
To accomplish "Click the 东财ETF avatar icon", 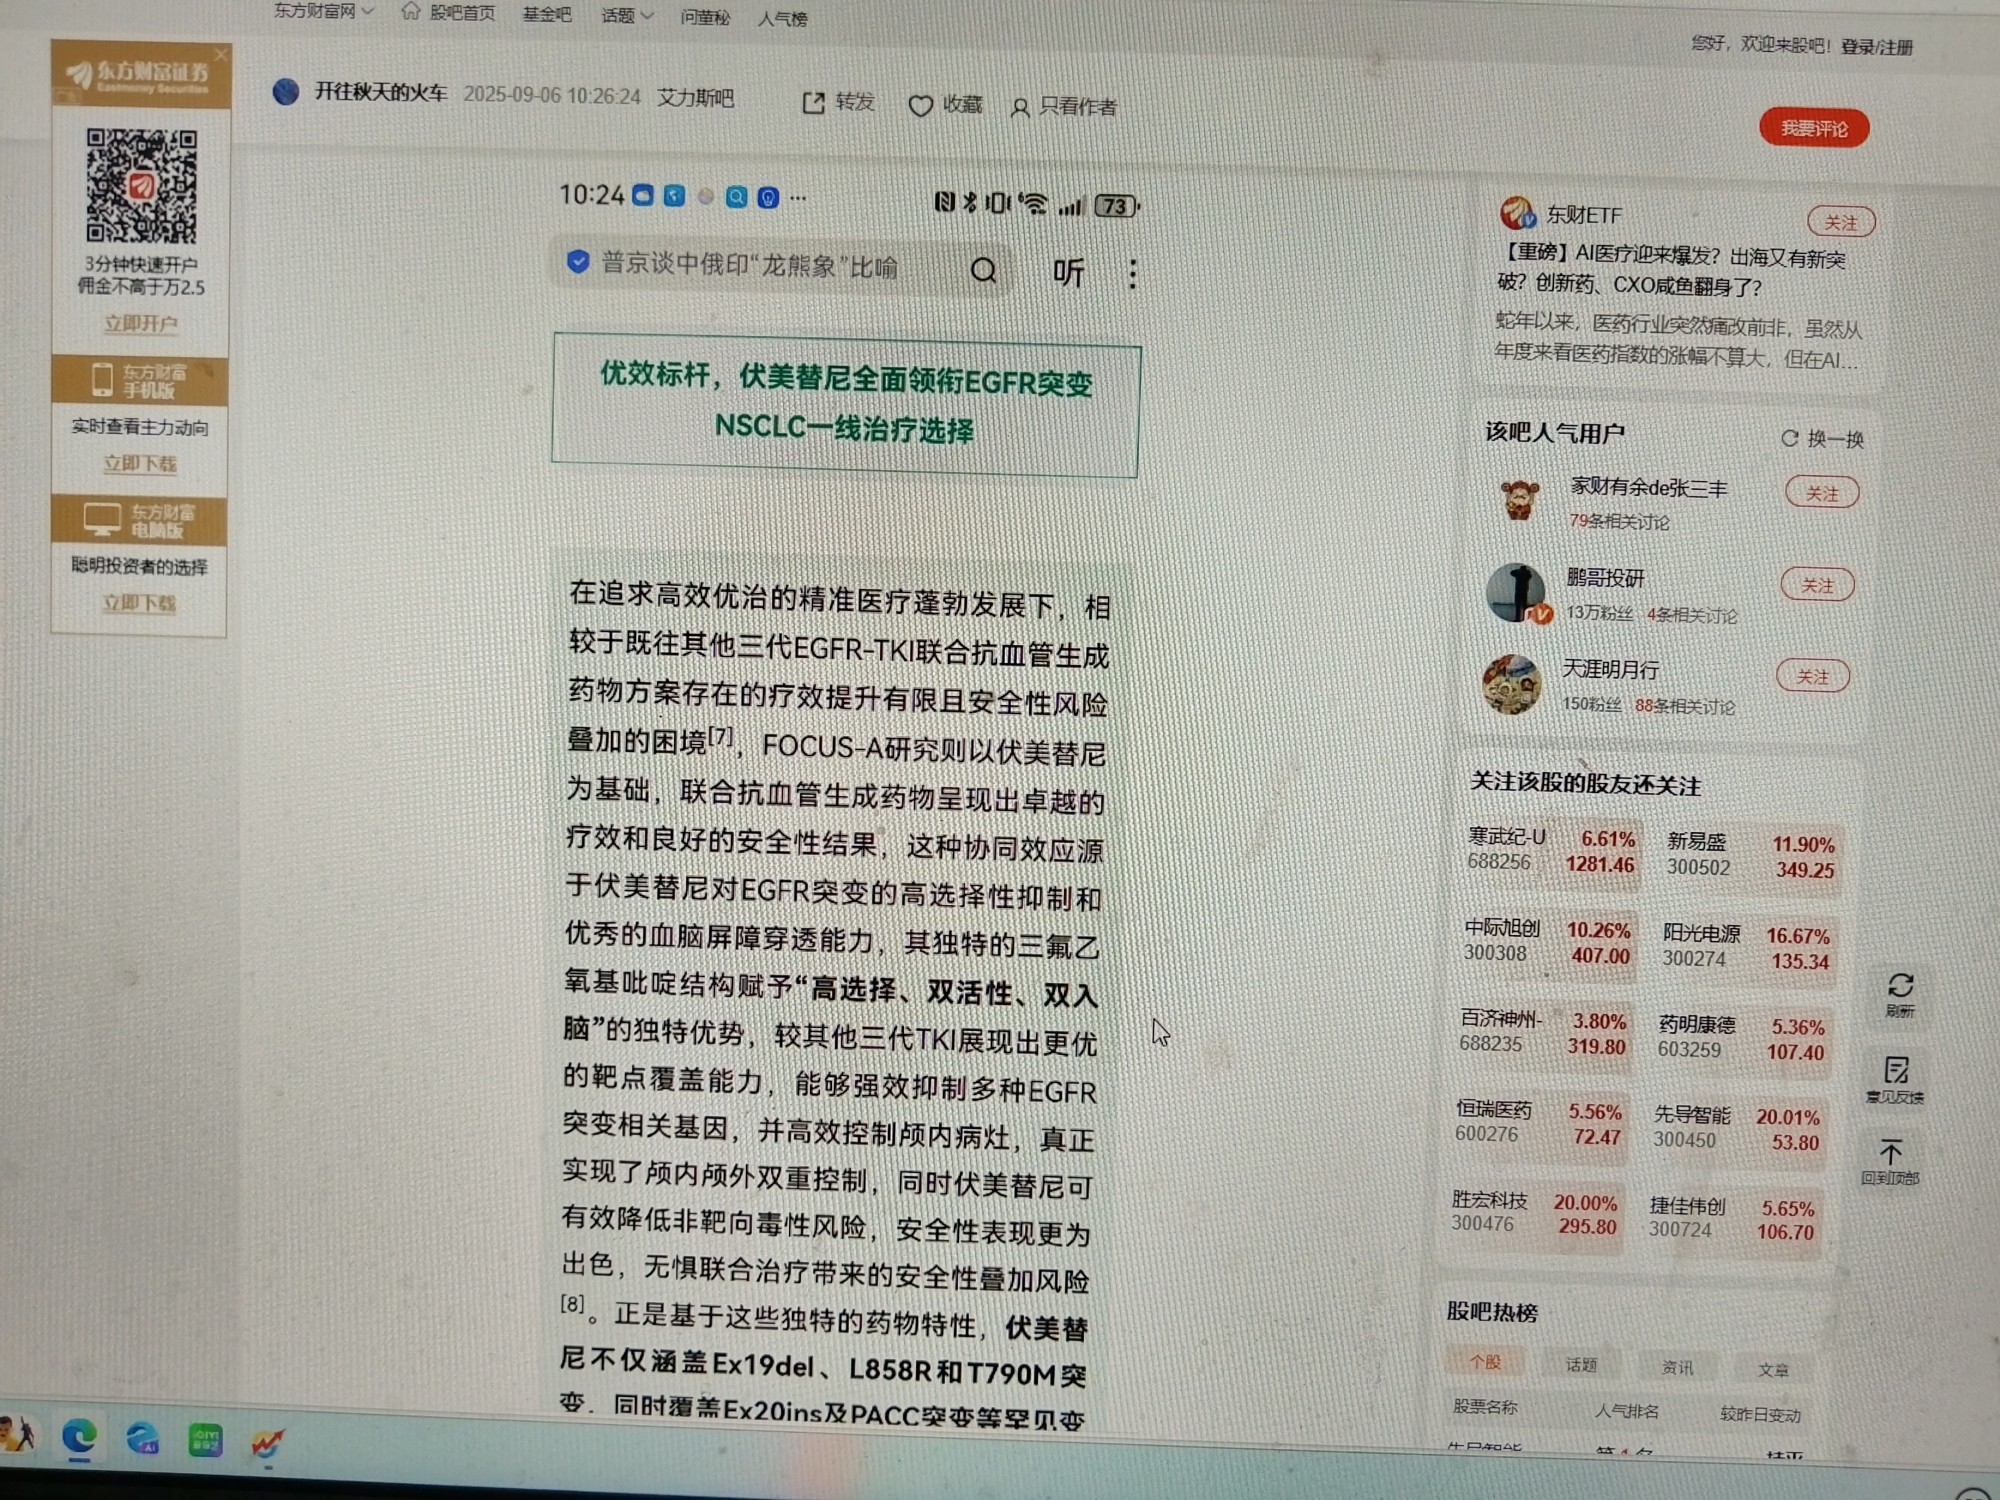I will (1517, 213).
